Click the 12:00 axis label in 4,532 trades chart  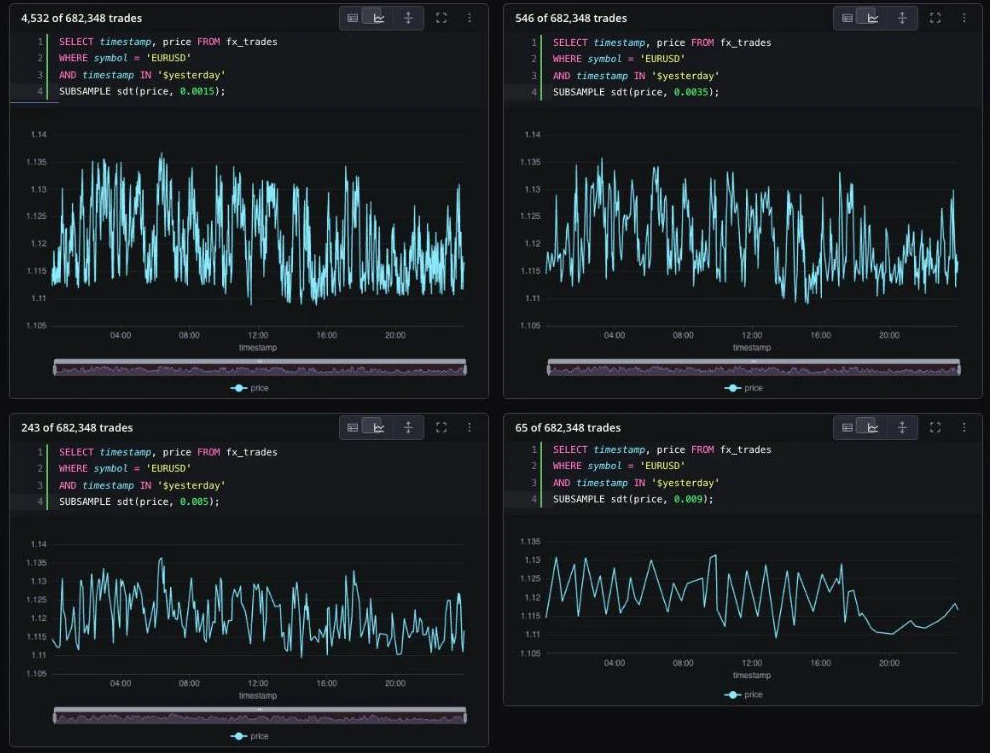(258, 335)
